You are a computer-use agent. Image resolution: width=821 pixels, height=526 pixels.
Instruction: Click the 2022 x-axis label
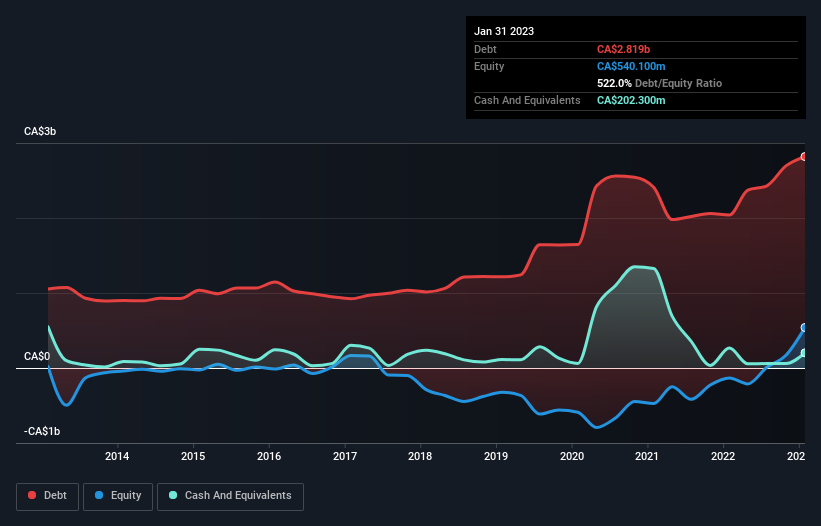[x=723, y=456]
